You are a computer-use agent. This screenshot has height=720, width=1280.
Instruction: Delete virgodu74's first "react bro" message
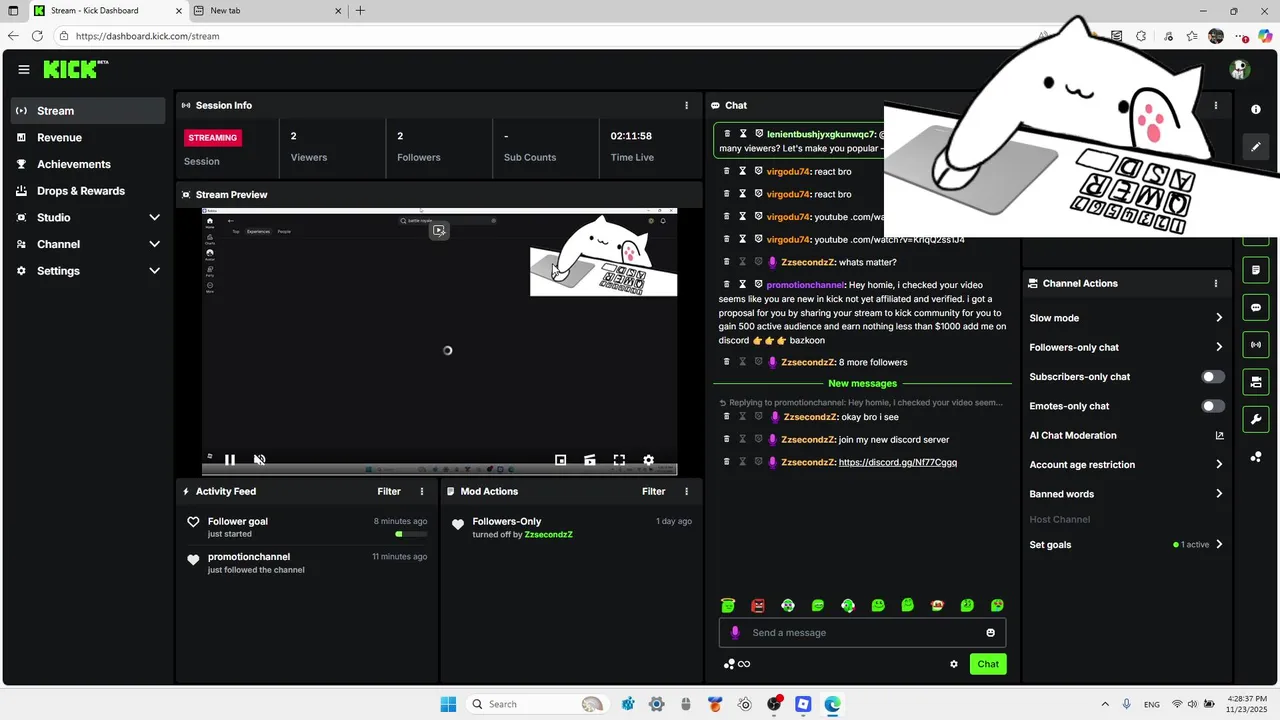click(x=727, y=171)
